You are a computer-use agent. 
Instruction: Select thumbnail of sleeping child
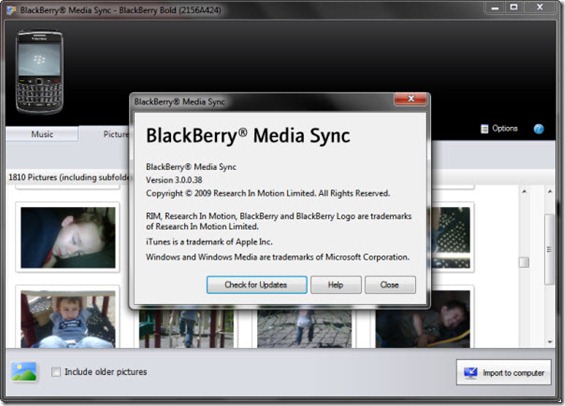[68, 237]
